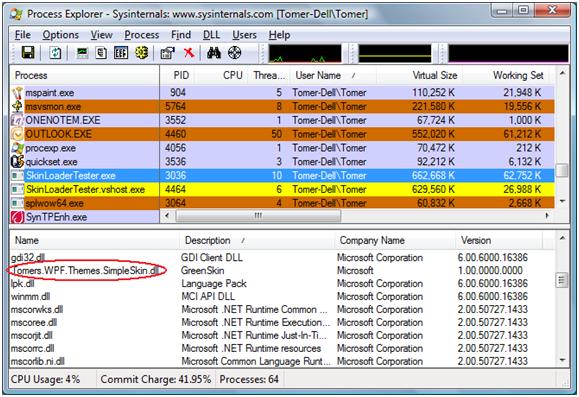Select the lpk.dll row

pos(282,284)
